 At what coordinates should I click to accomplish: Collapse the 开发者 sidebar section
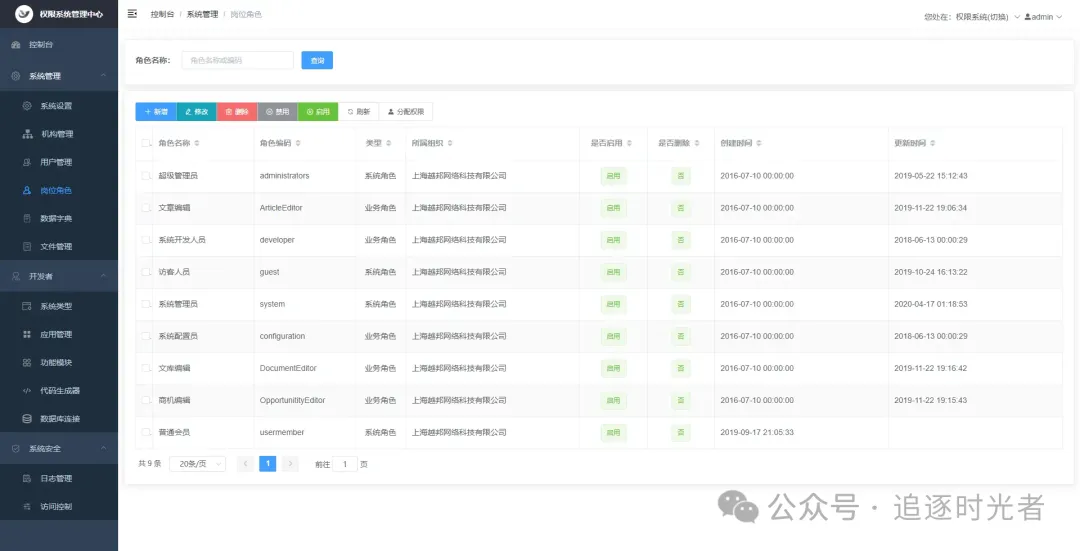[103, 276]
